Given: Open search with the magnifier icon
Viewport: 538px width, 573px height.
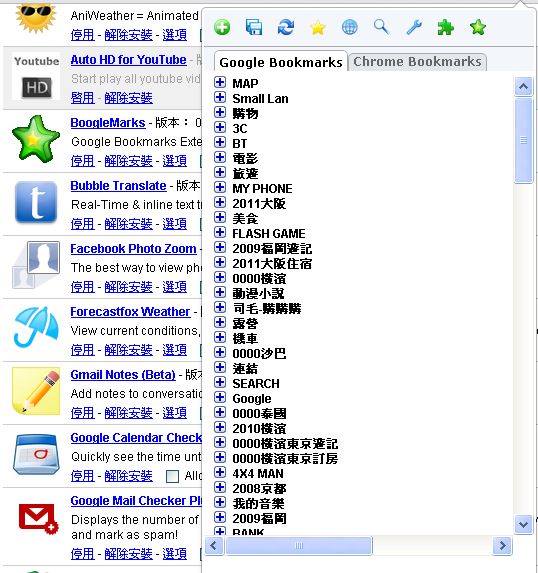Looking at the screenshot, I should click(382, 27).
